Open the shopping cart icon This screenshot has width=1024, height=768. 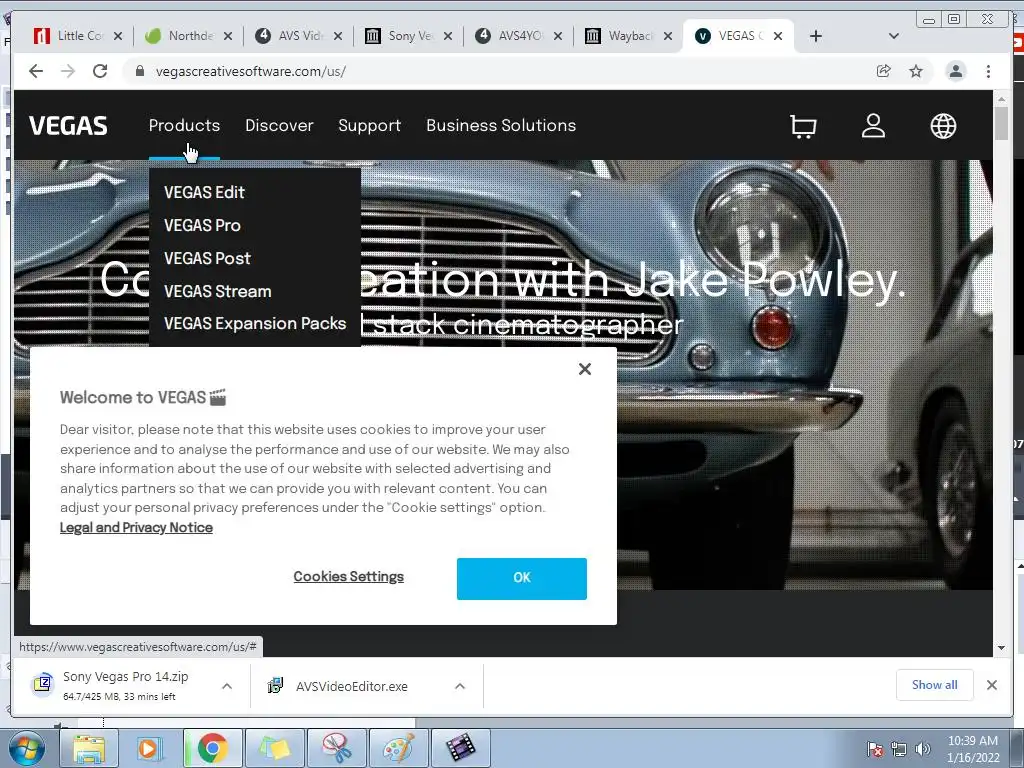coord(803,126)
